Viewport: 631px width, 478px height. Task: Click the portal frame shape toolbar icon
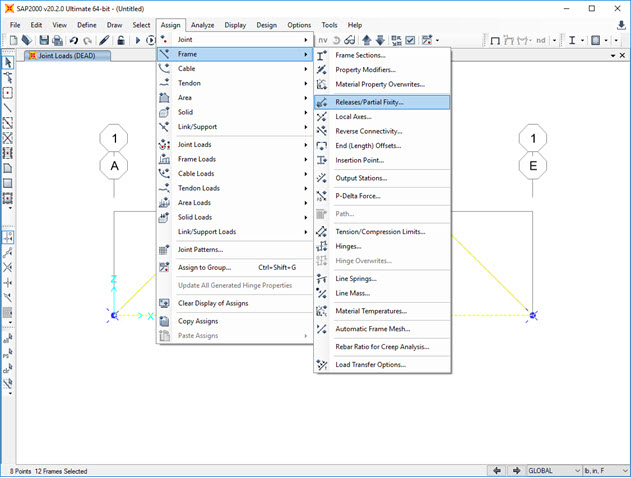pyautogui.click(x=495, y=40)
